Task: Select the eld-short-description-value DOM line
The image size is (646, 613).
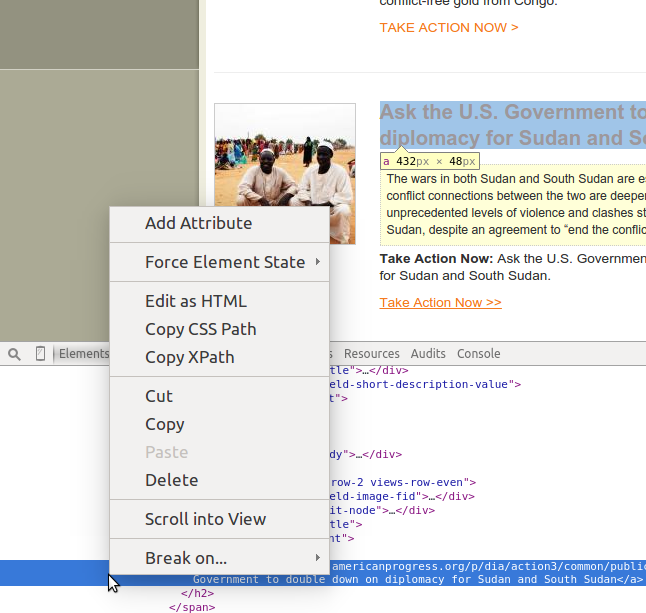Action: tap(425, 384)
